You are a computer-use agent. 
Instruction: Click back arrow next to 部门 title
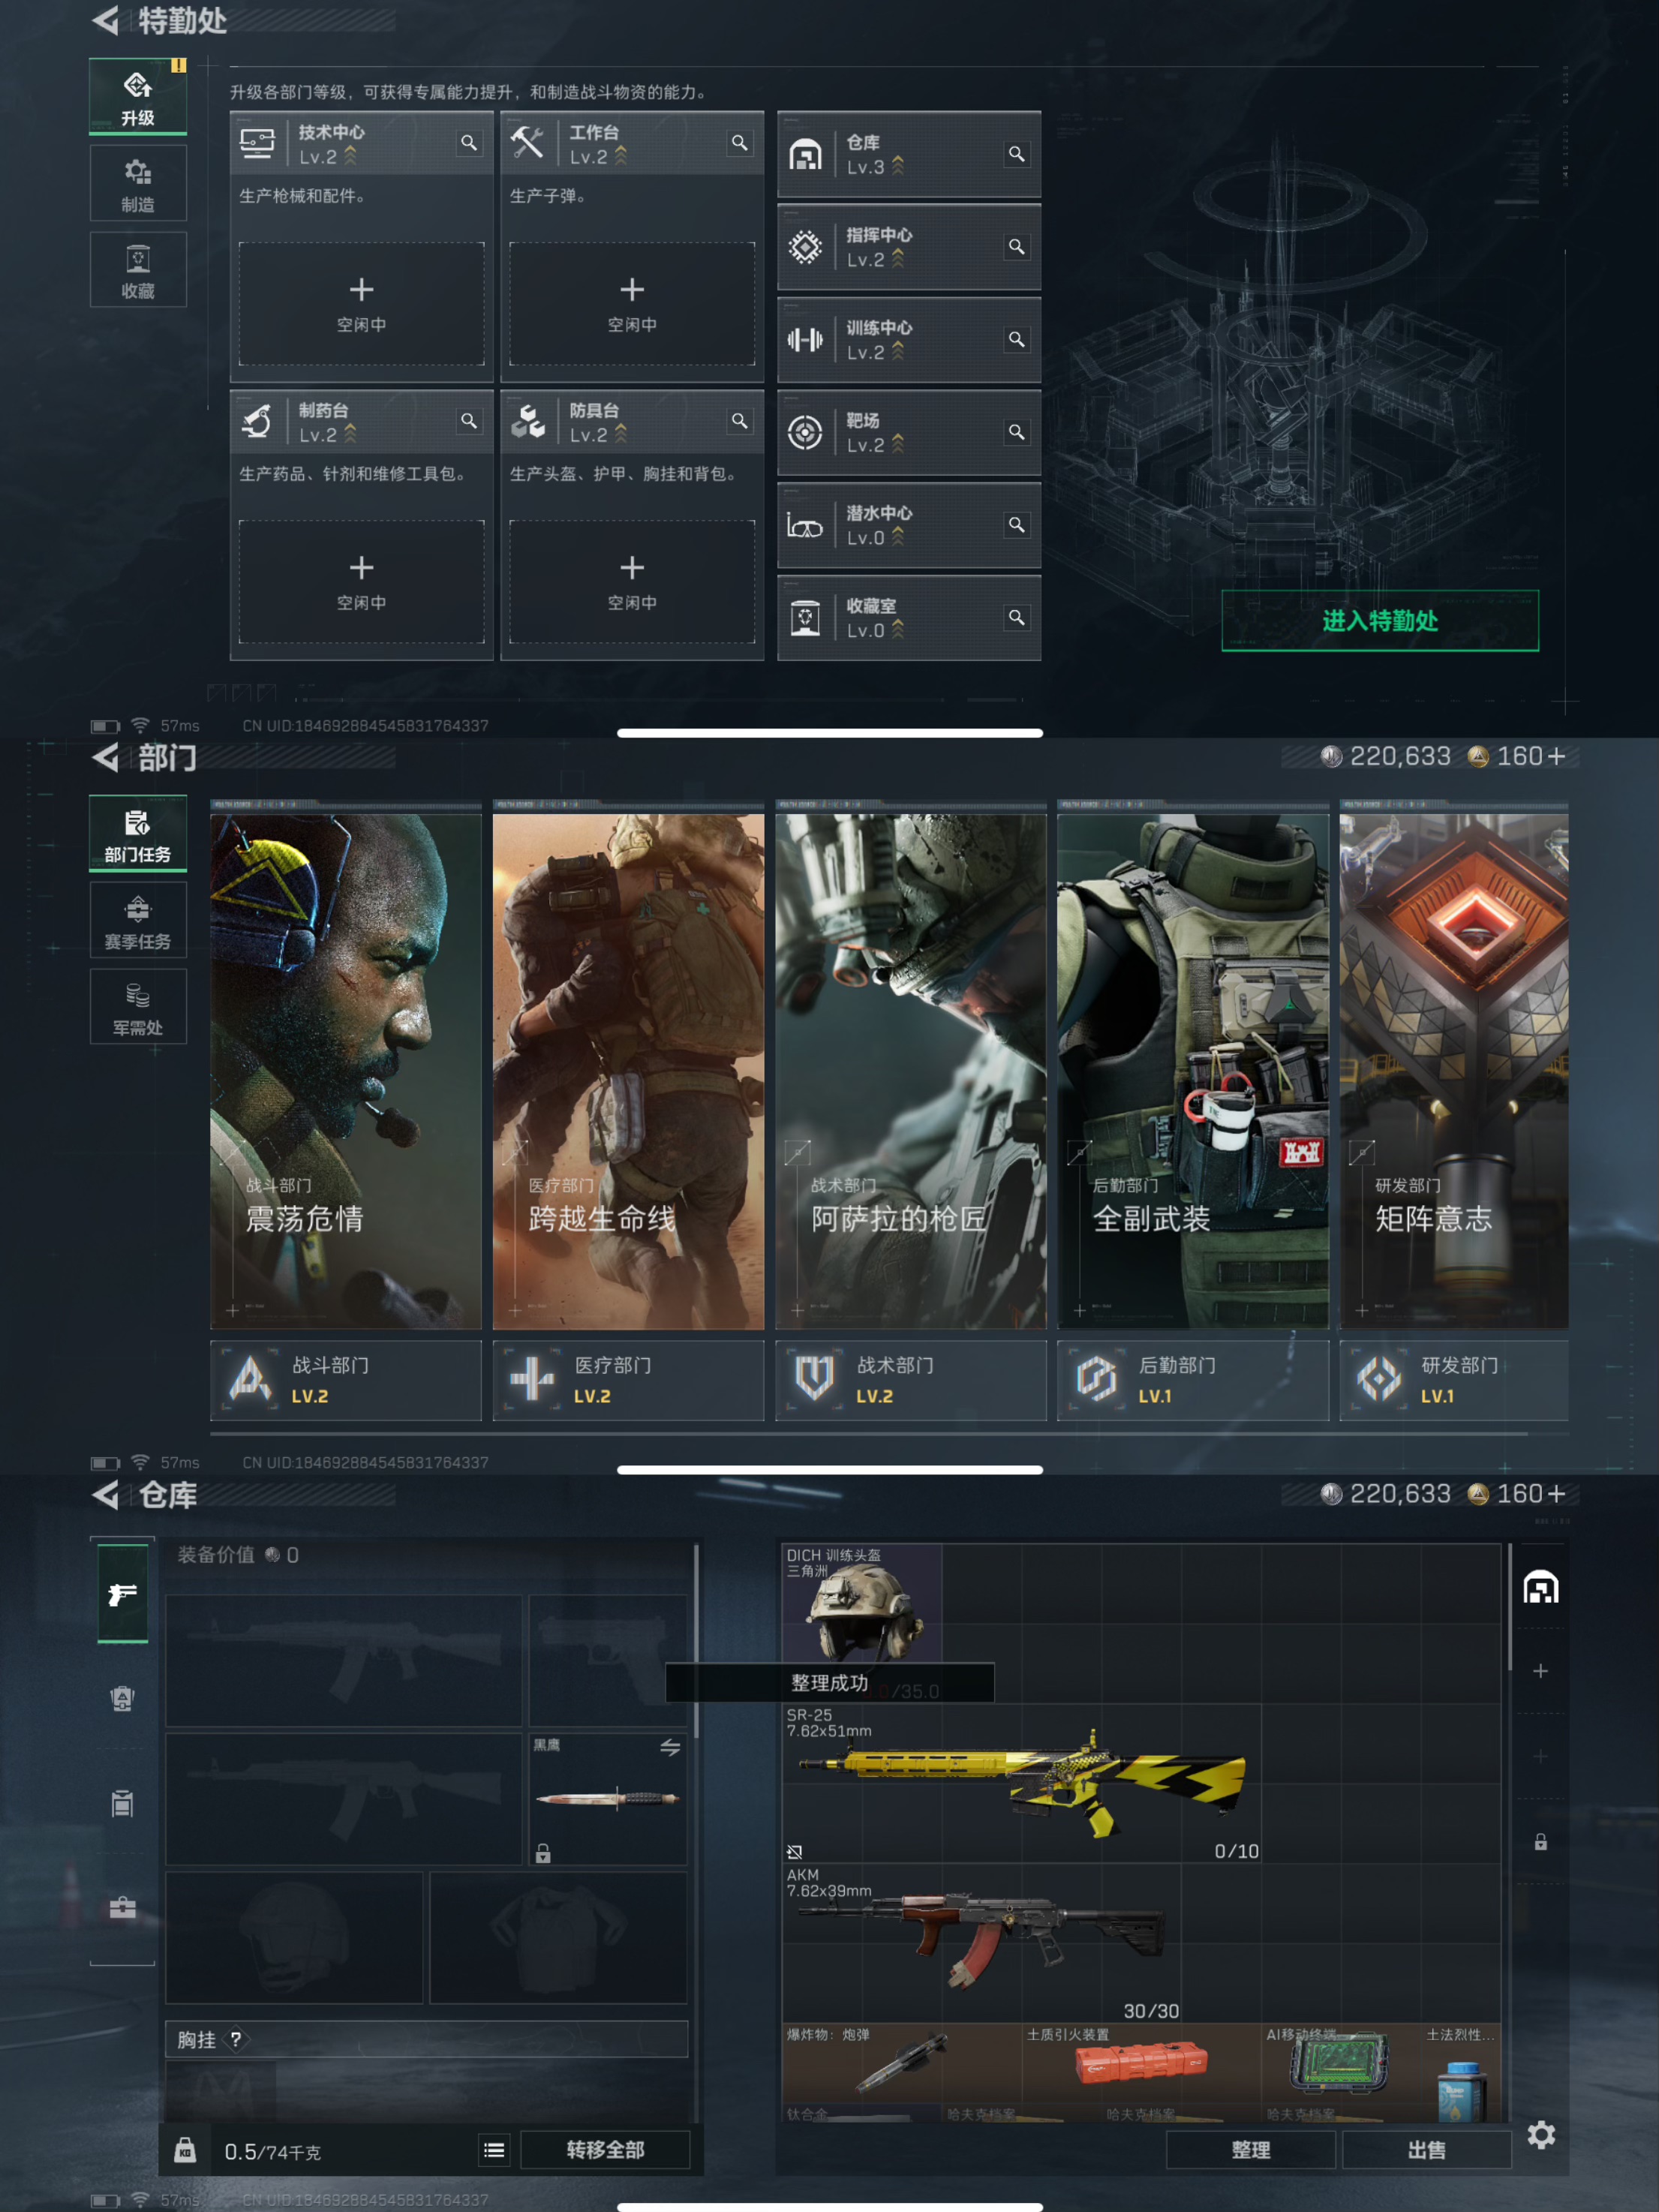(106, 757)
